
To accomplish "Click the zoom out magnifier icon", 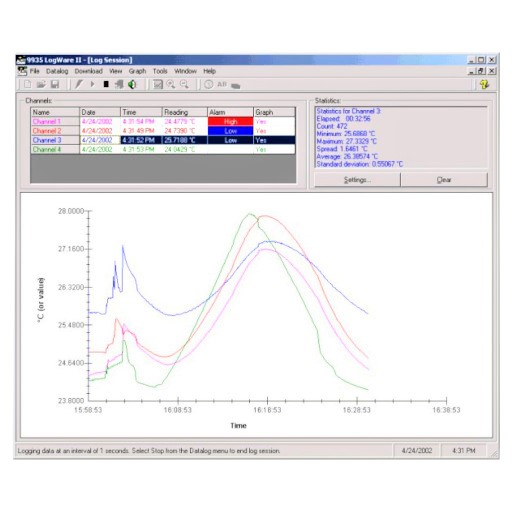I will click(184, 84).
